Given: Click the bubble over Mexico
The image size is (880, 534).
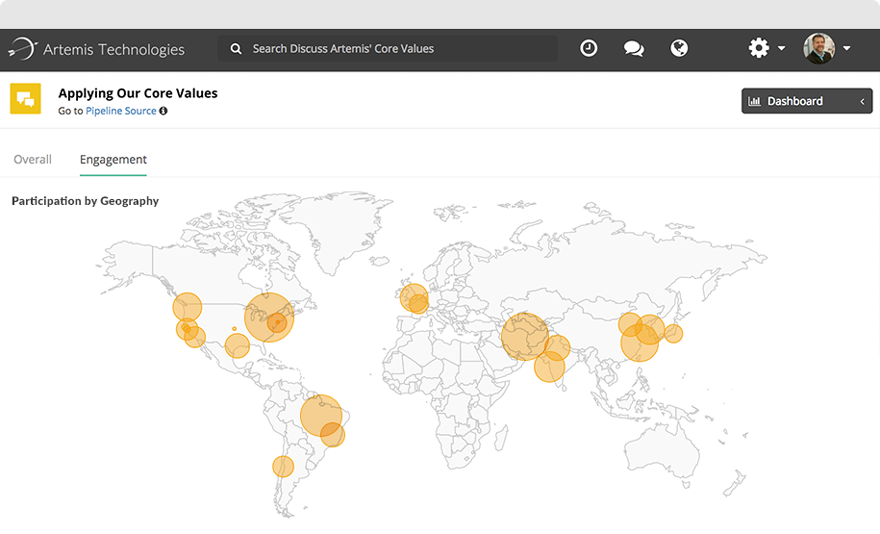Looking at the screenshot, I should pos(237,345).
